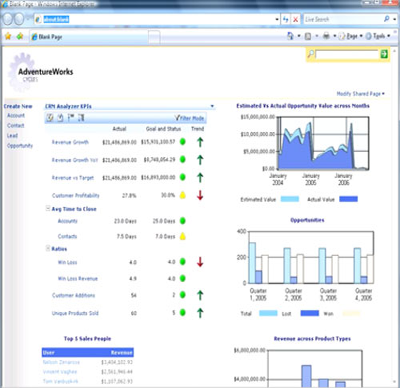Open the Revenue Growth YoY KPI link

click(75, 160)
